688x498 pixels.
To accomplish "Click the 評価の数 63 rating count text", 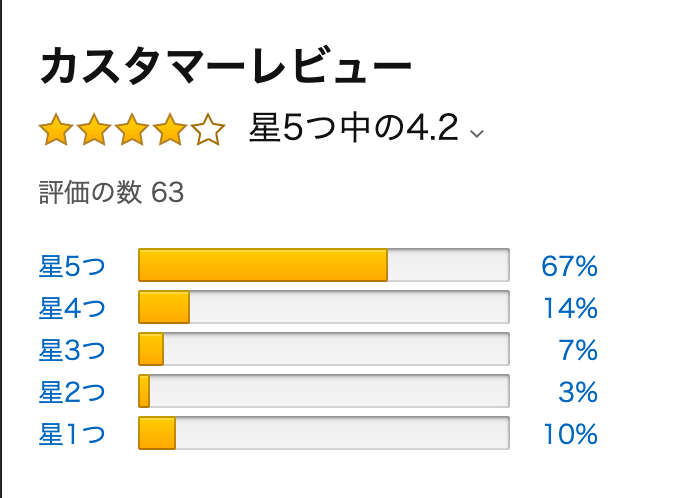I will 111,192.
